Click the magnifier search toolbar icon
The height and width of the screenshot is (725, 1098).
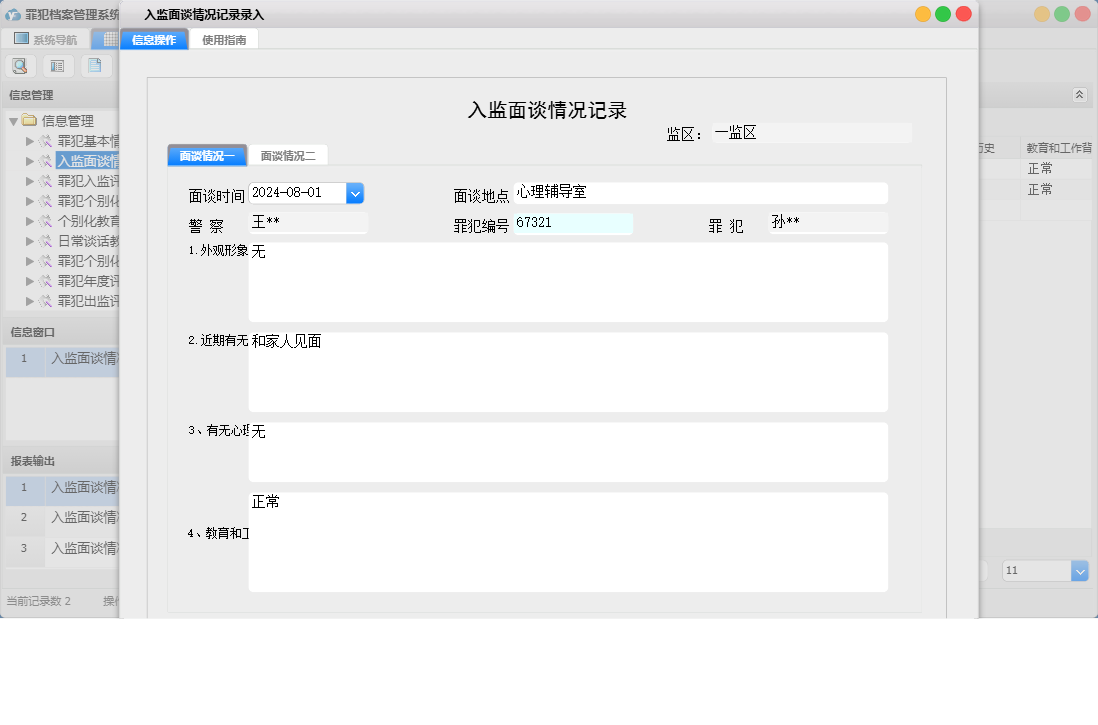pos(20,66)
